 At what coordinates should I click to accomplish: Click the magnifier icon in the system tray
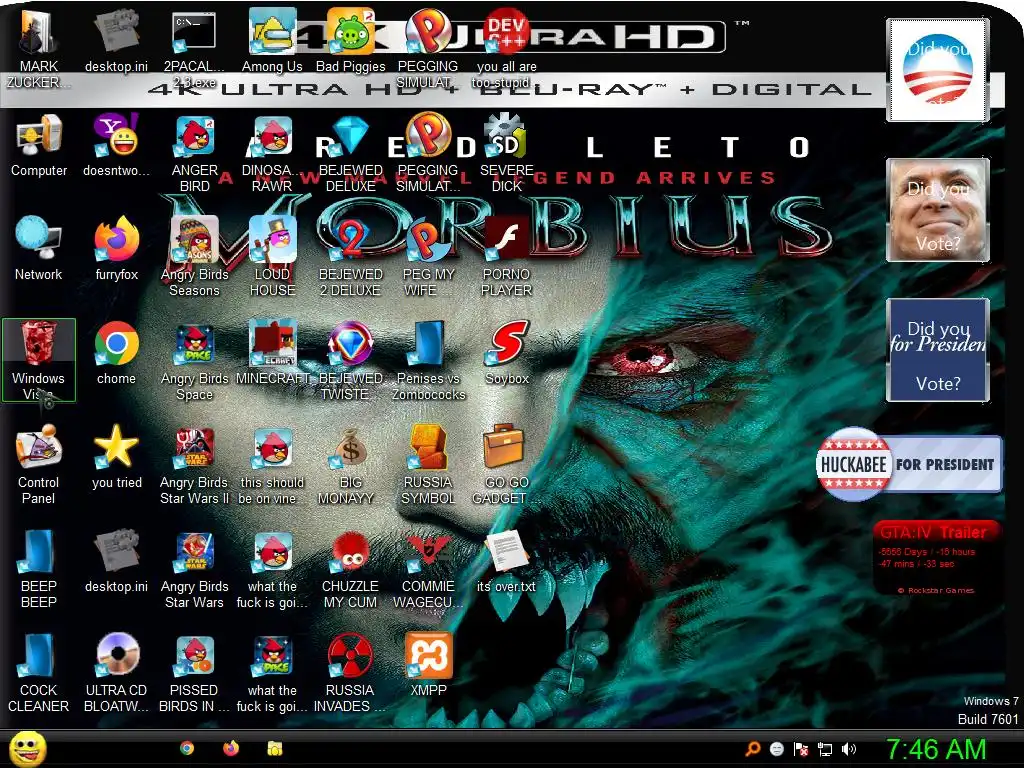coord(753,749)
